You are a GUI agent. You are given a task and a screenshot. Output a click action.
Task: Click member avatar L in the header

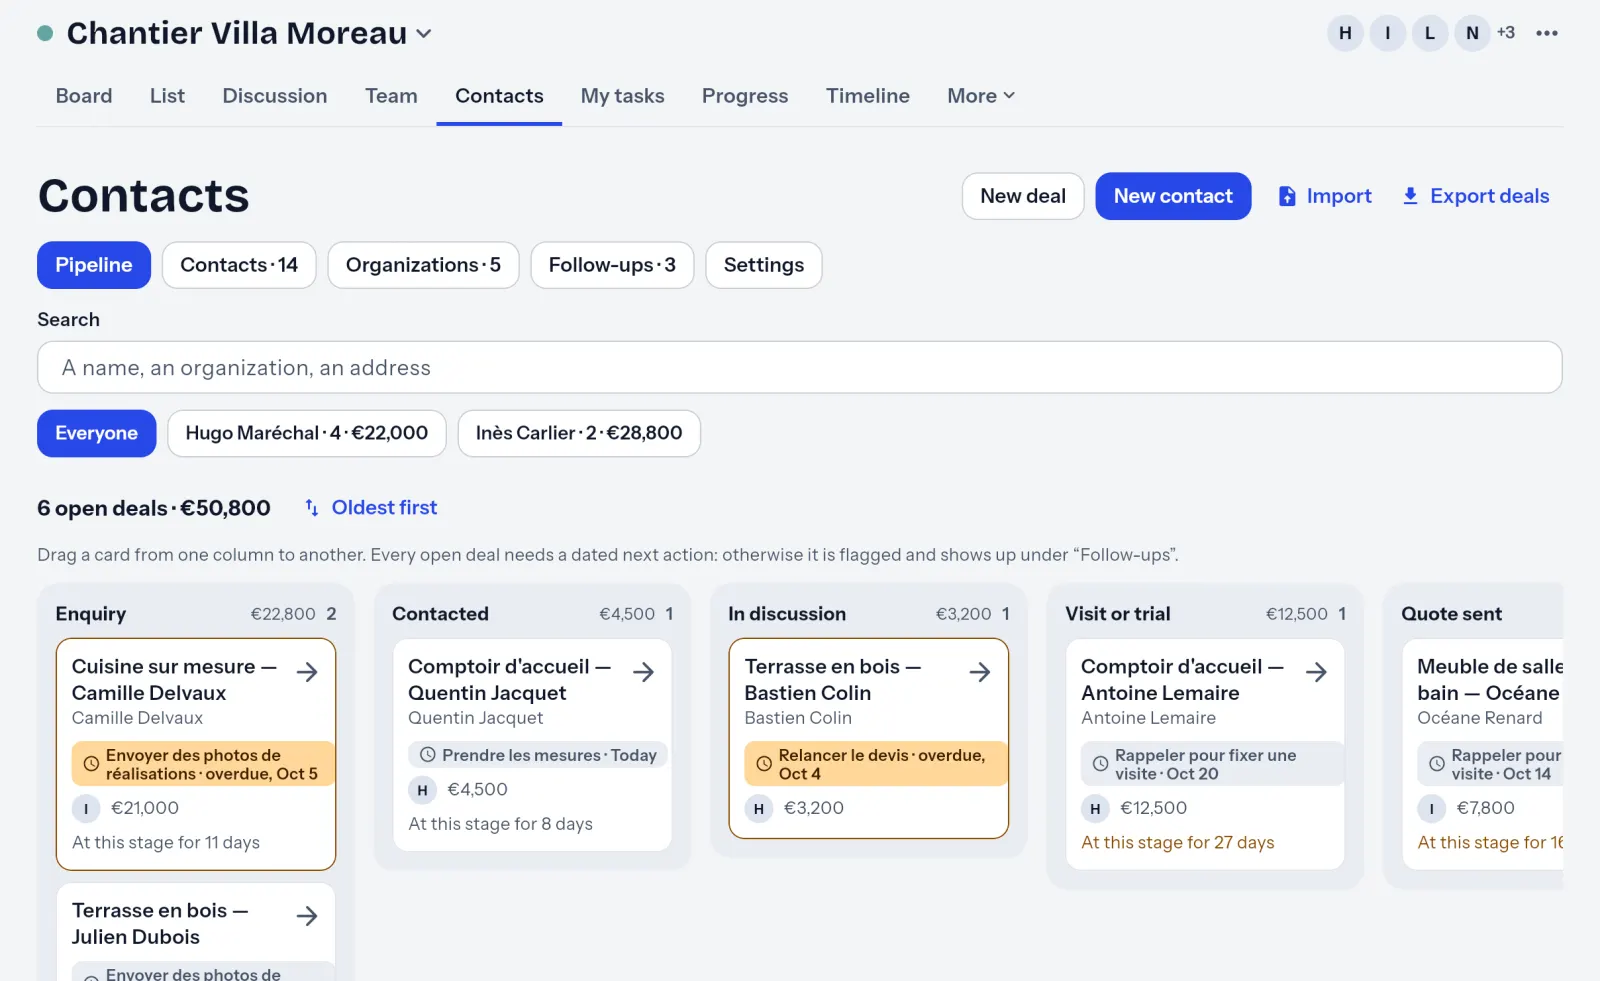[x=1430, y=33]
